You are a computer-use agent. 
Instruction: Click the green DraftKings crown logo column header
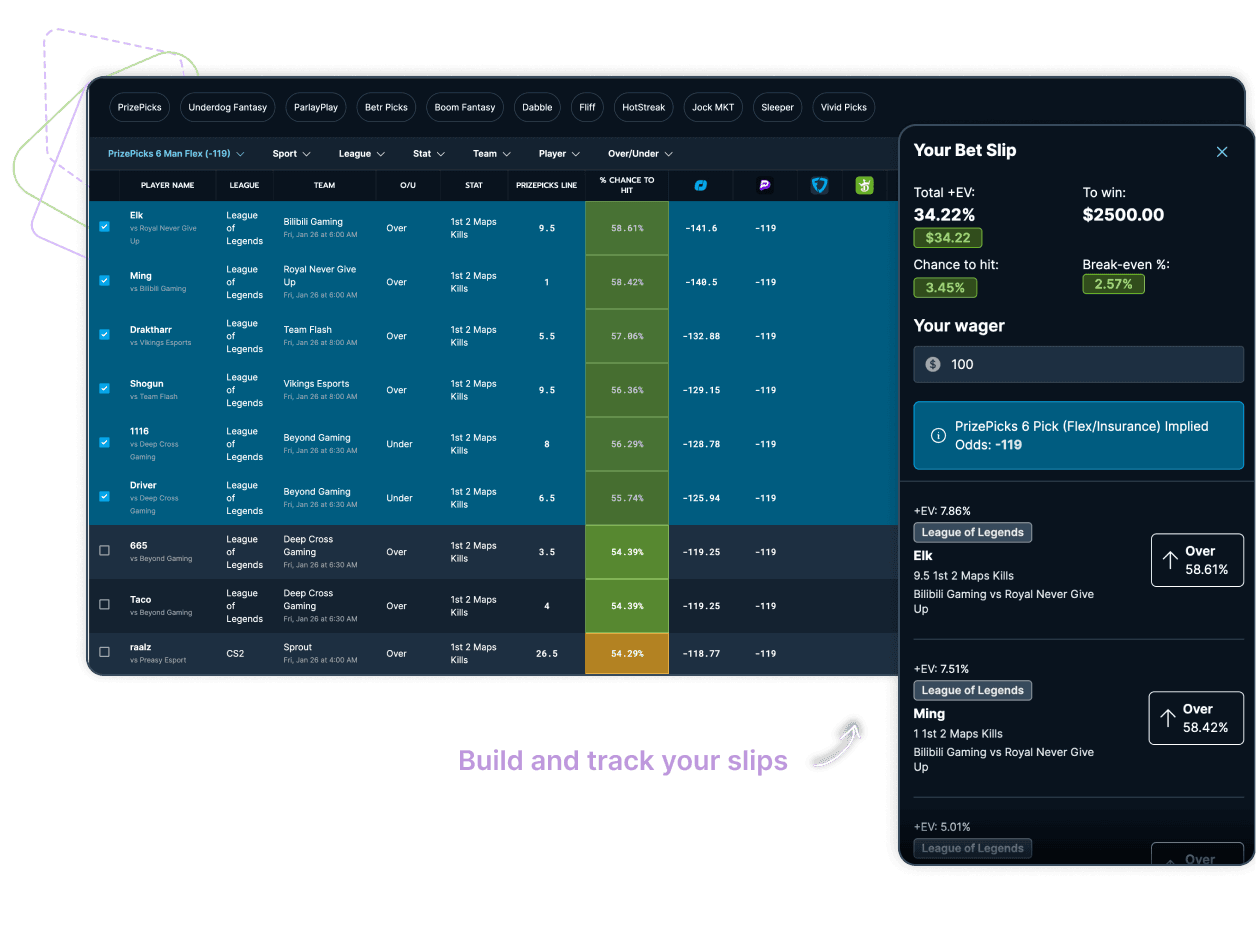pyautogui.click(x=864, y=185)
